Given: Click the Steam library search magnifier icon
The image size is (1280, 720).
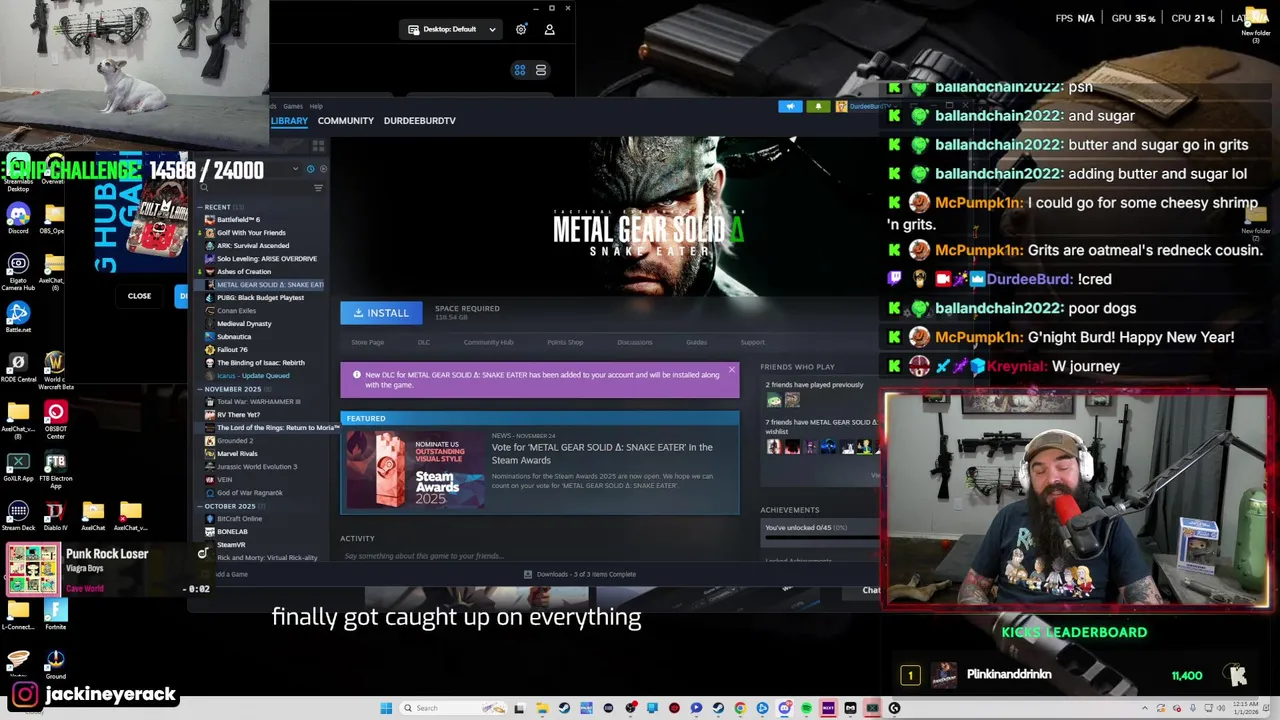Looking at the screenshot, I should point(204,188).
